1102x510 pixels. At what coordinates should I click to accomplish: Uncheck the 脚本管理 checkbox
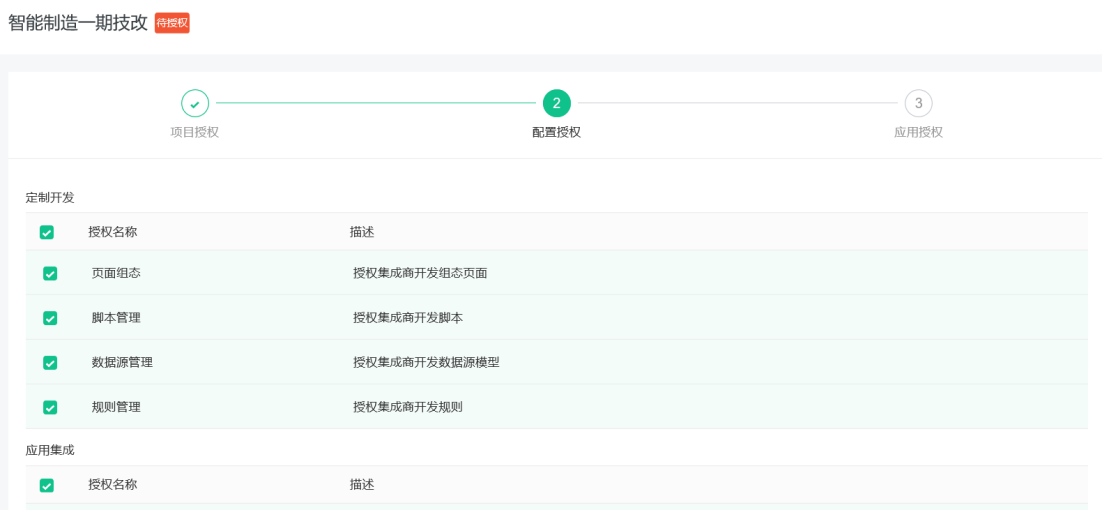point(50,318)
